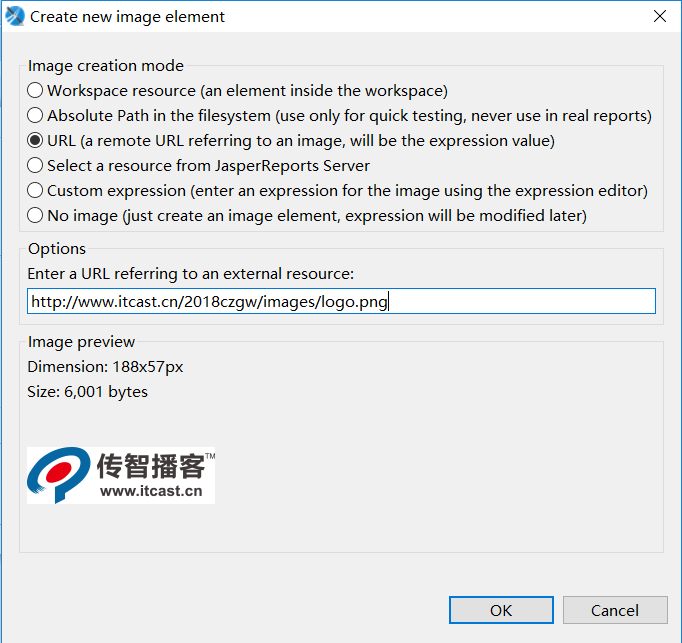Click the Image creation mode group label

click(x=106, y=66)
